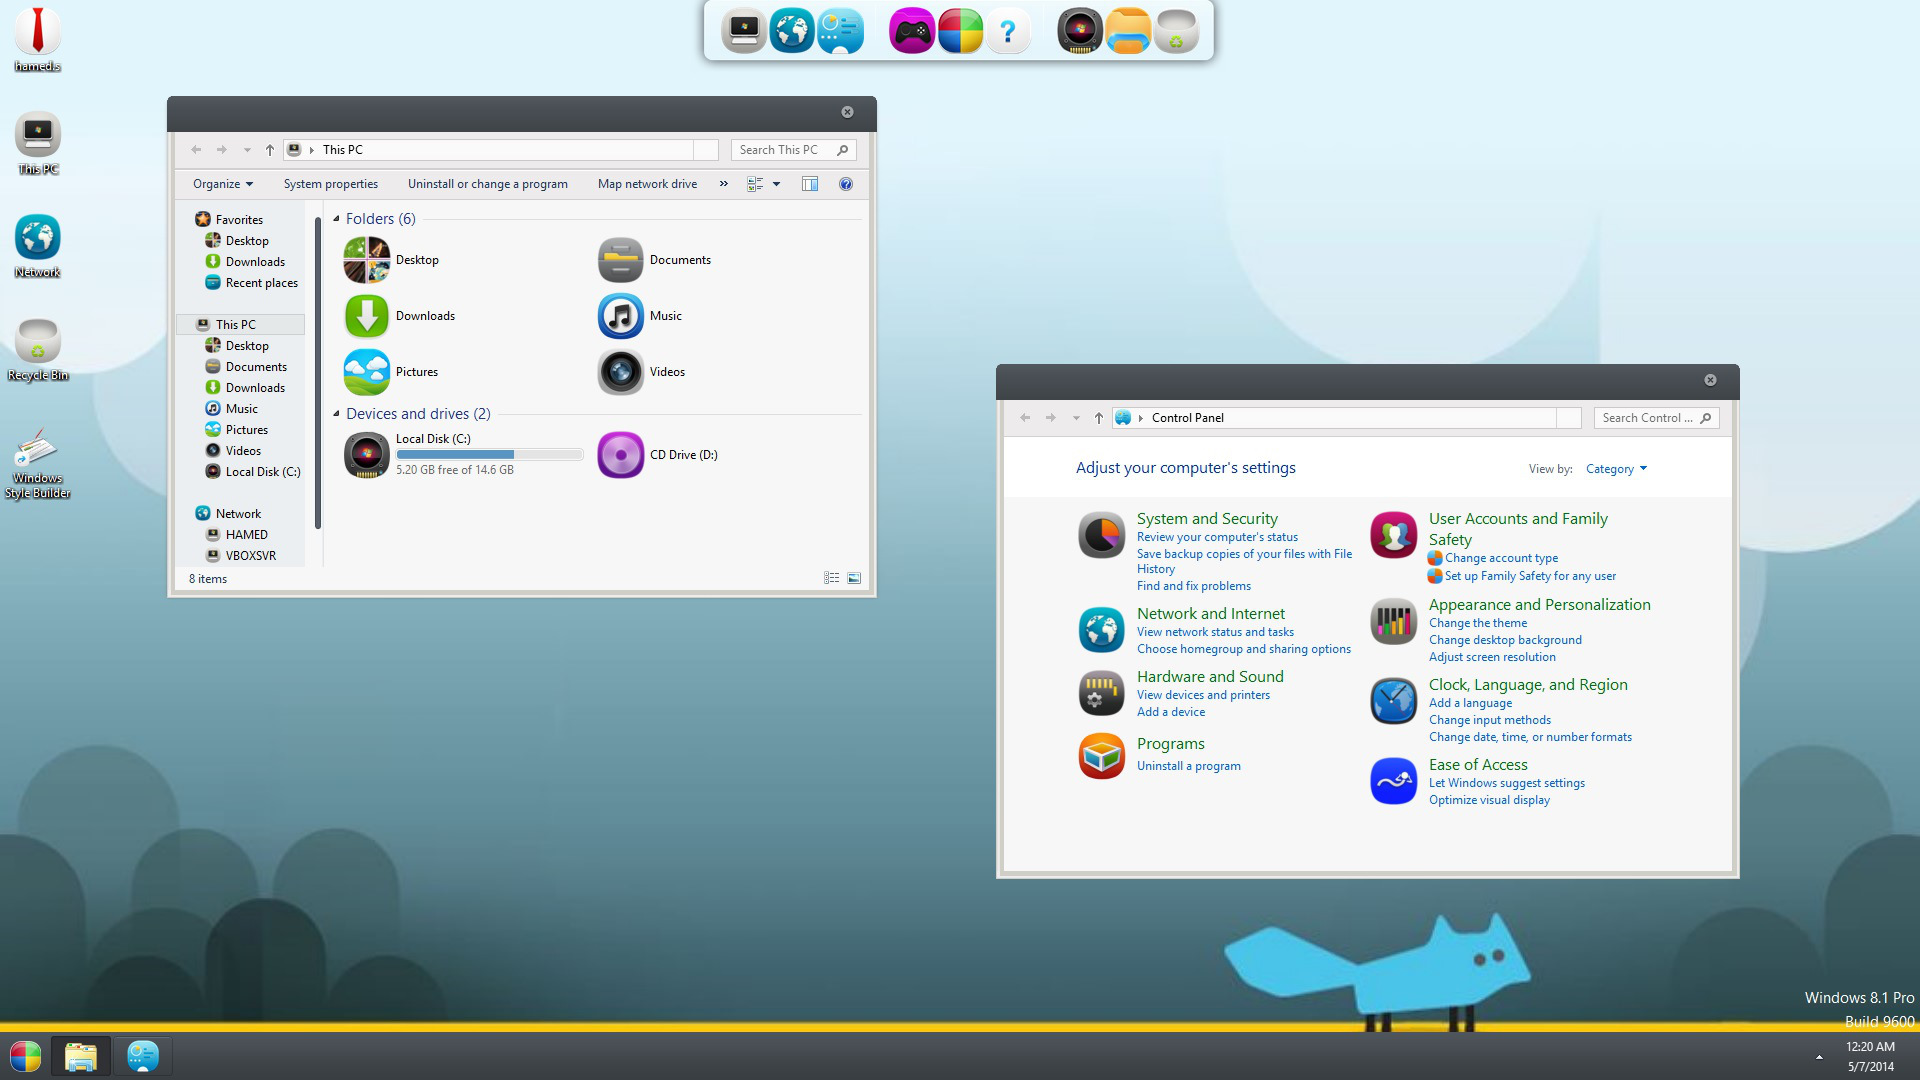Expand the View options chevron in File Explorer

coord(778,183)
